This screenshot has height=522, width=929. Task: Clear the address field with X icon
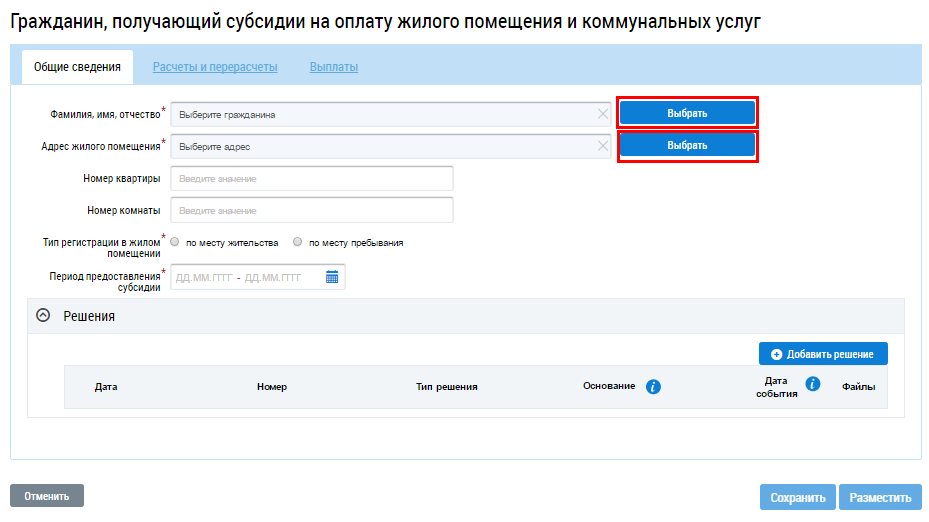click(x=602, y=146)
